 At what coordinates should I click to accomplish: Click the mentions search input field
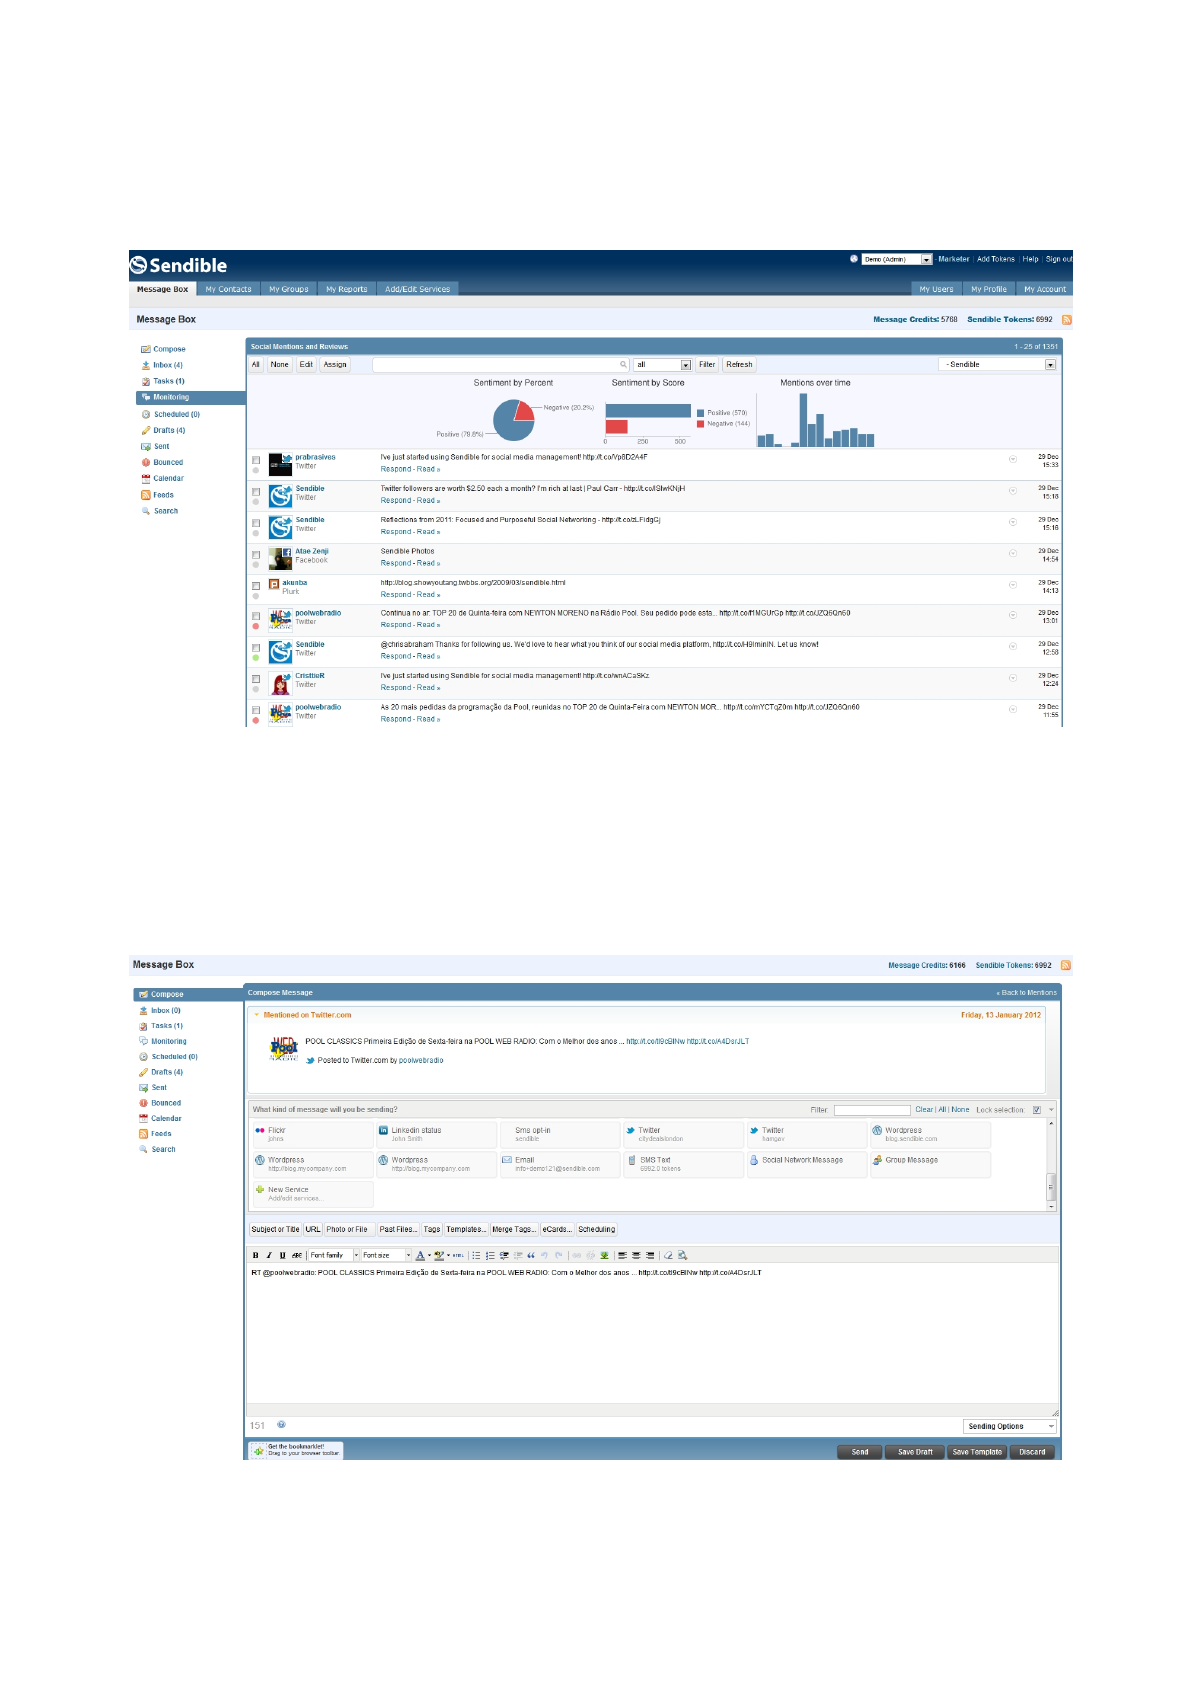(x=501, y=365)
